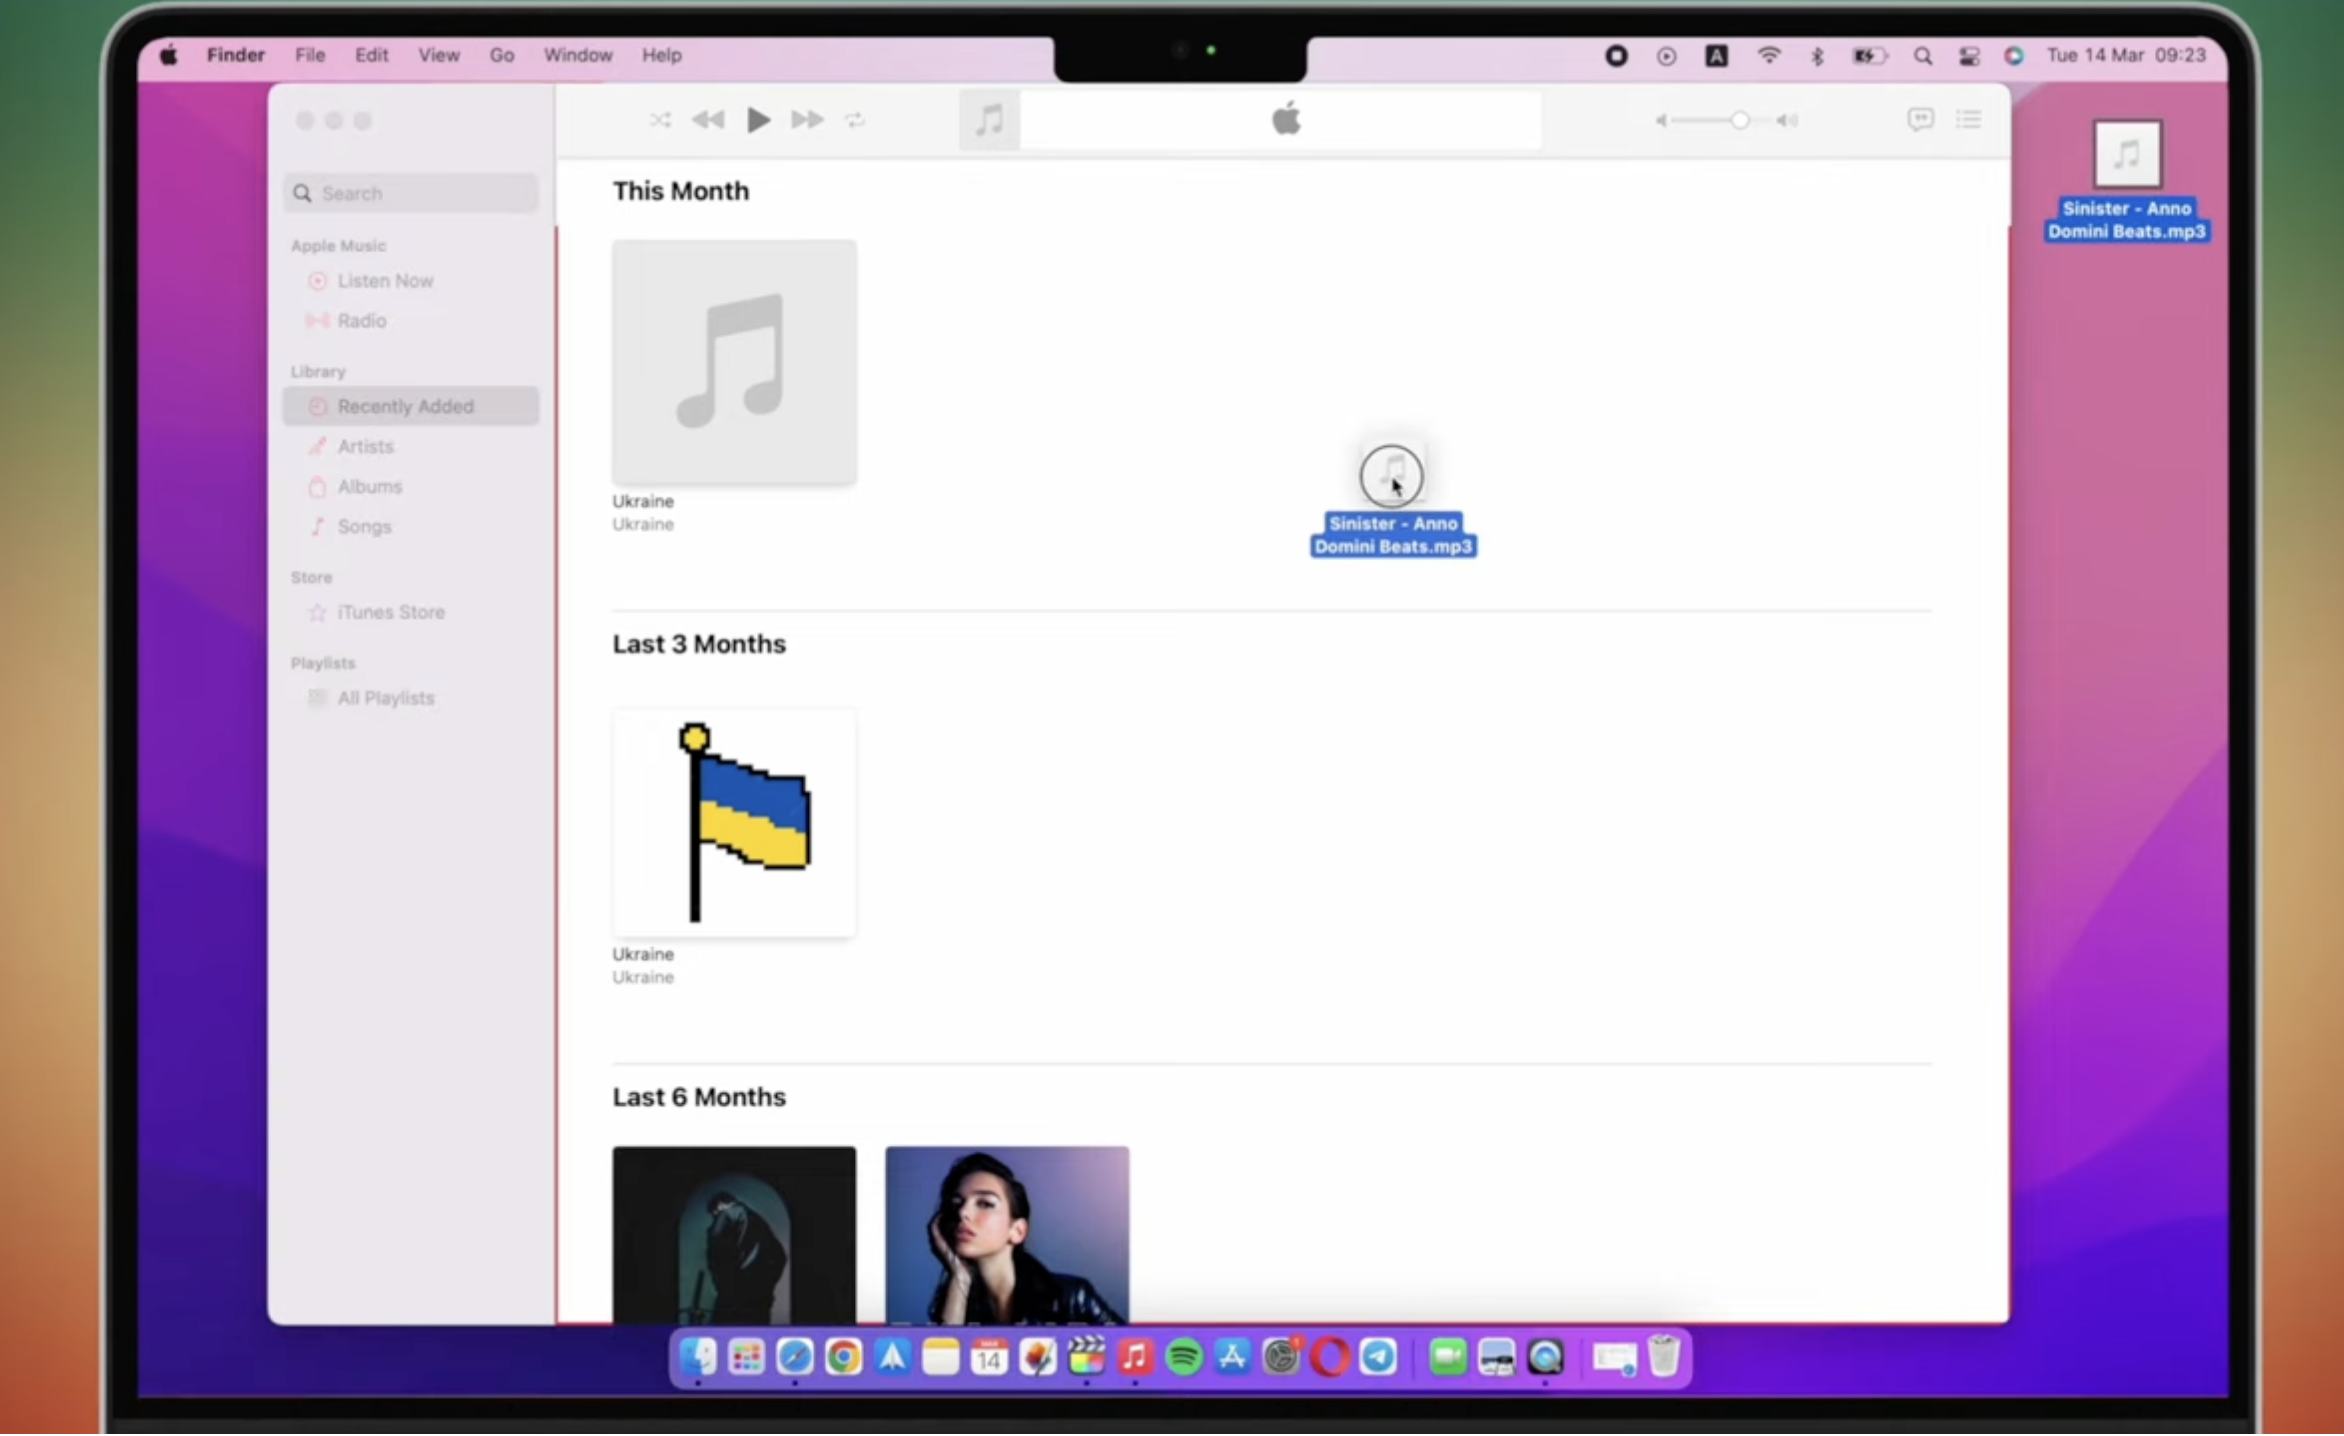
Task: Adjust the volume slider knob
Action: pos(1740,120)
